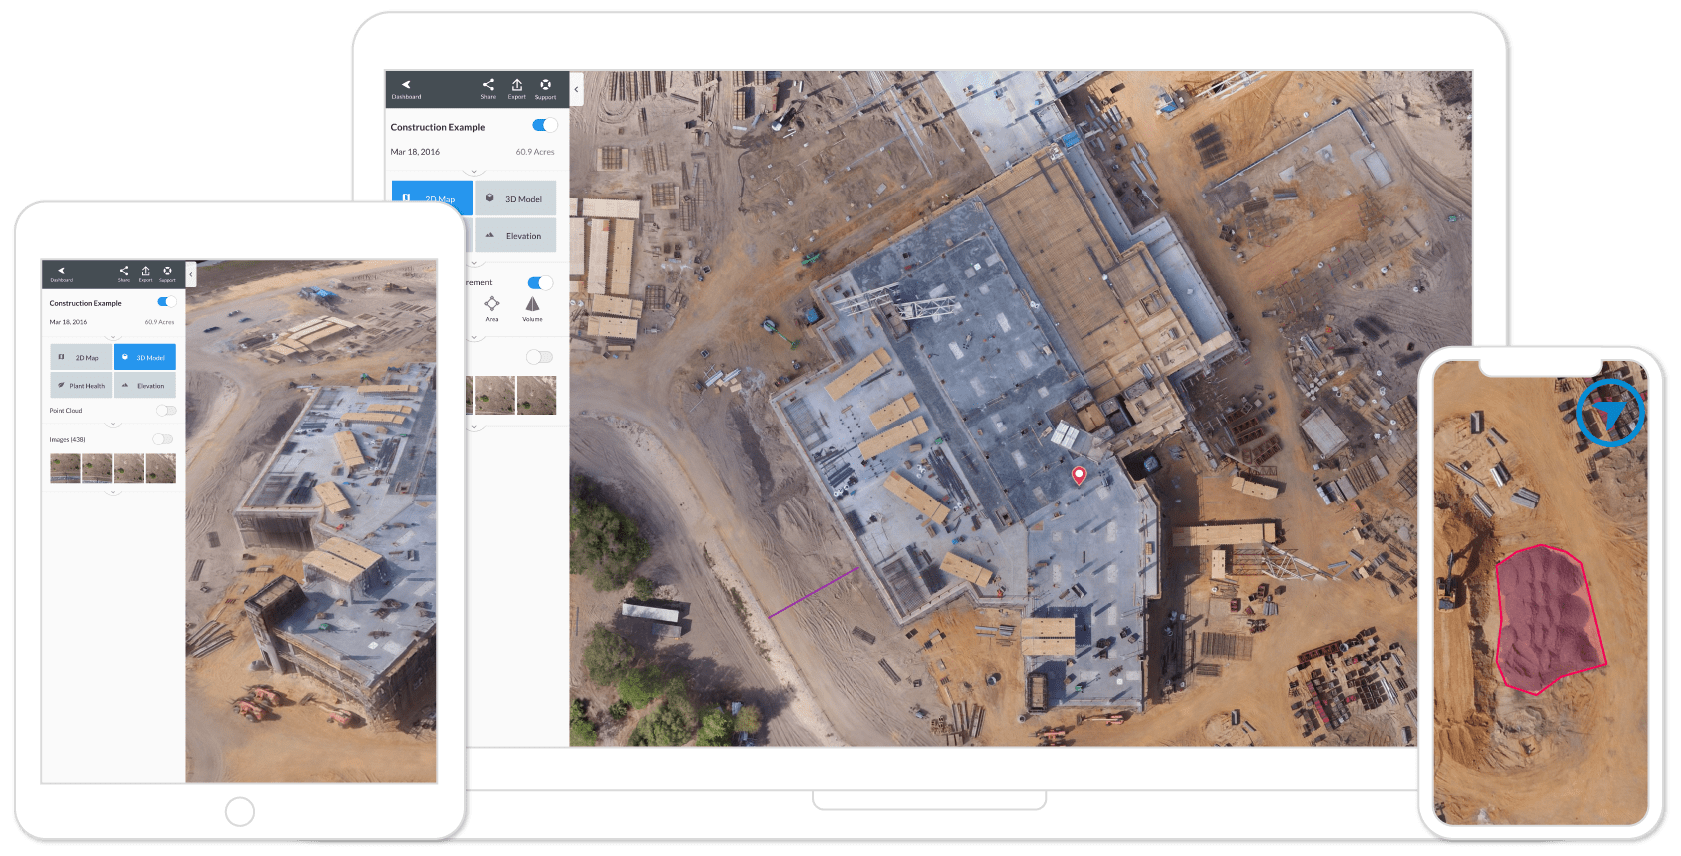The image size is (1681, 856).
Task: Select the 2D Map layer on the tablet
Action: click(81, 357)
